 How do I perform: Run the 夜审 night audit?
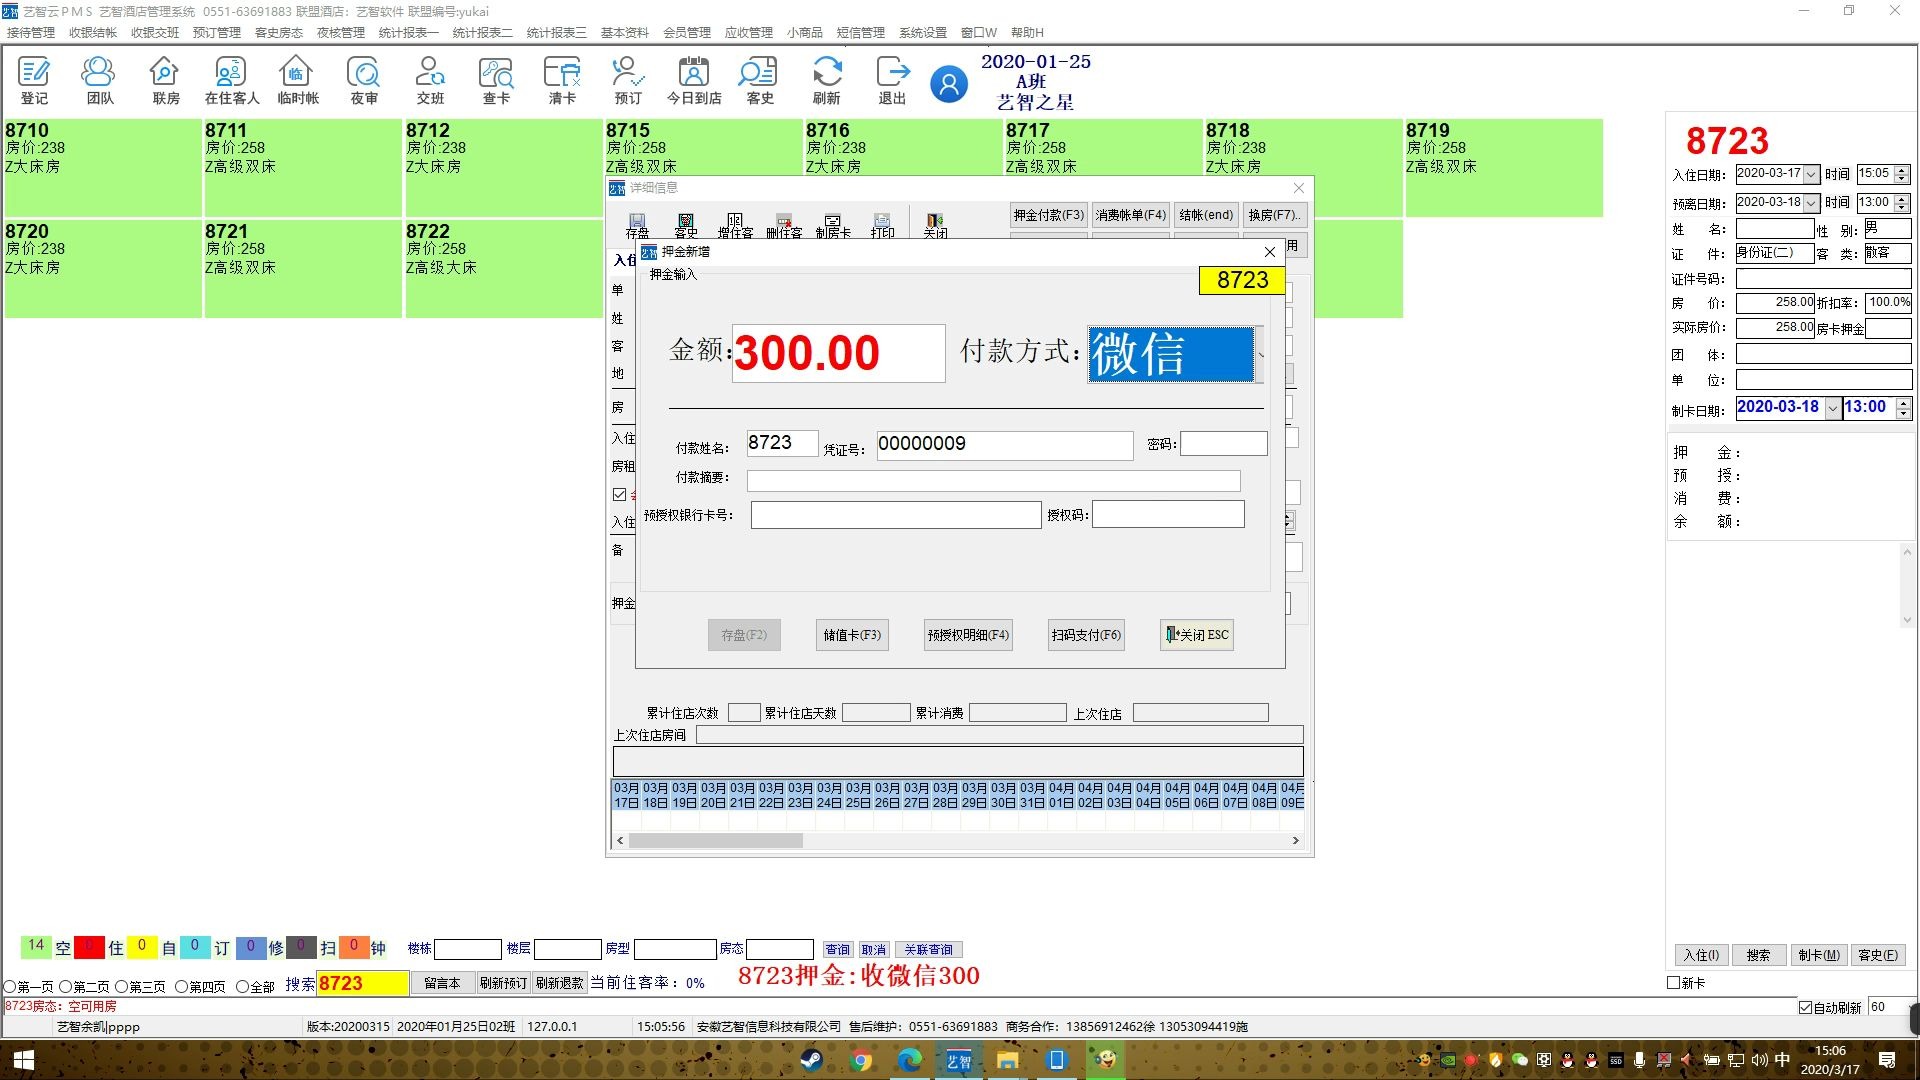point(363,80)
